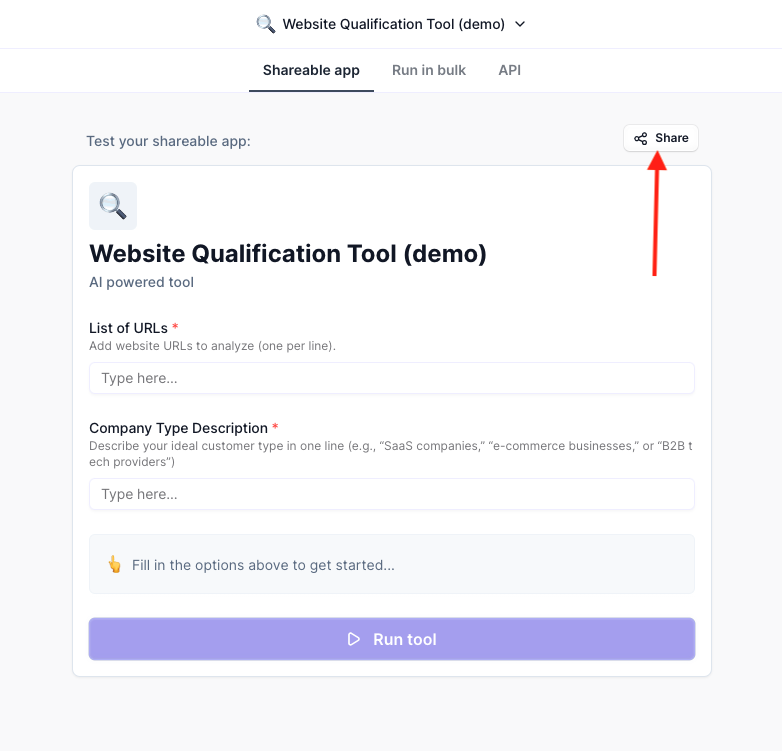Click the large magnifier app icon in the card

click(x=113, y=206)
